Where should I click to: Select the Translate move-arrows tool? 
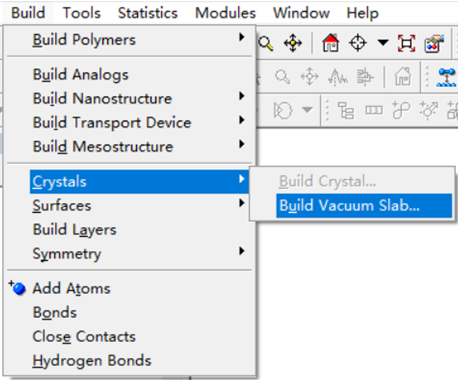(x=293, y=43)
